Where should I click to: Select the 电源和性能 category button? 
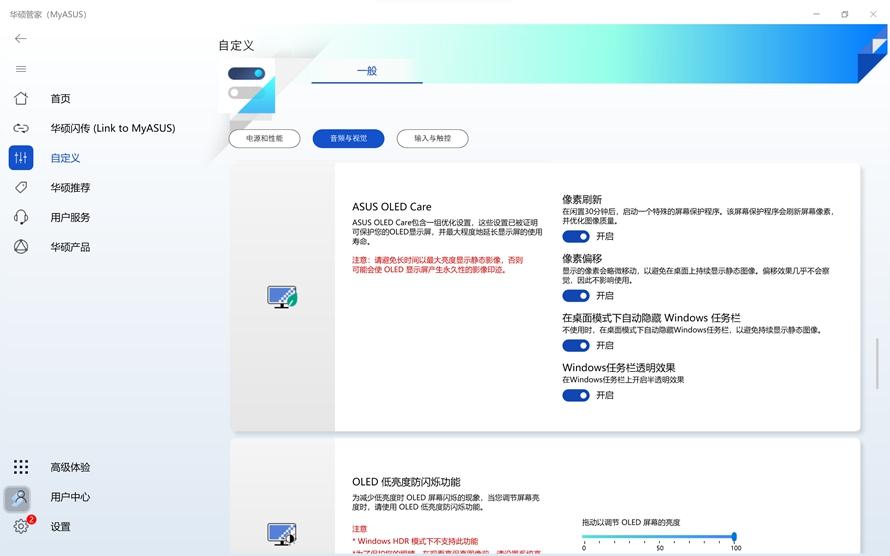point(264,139)
